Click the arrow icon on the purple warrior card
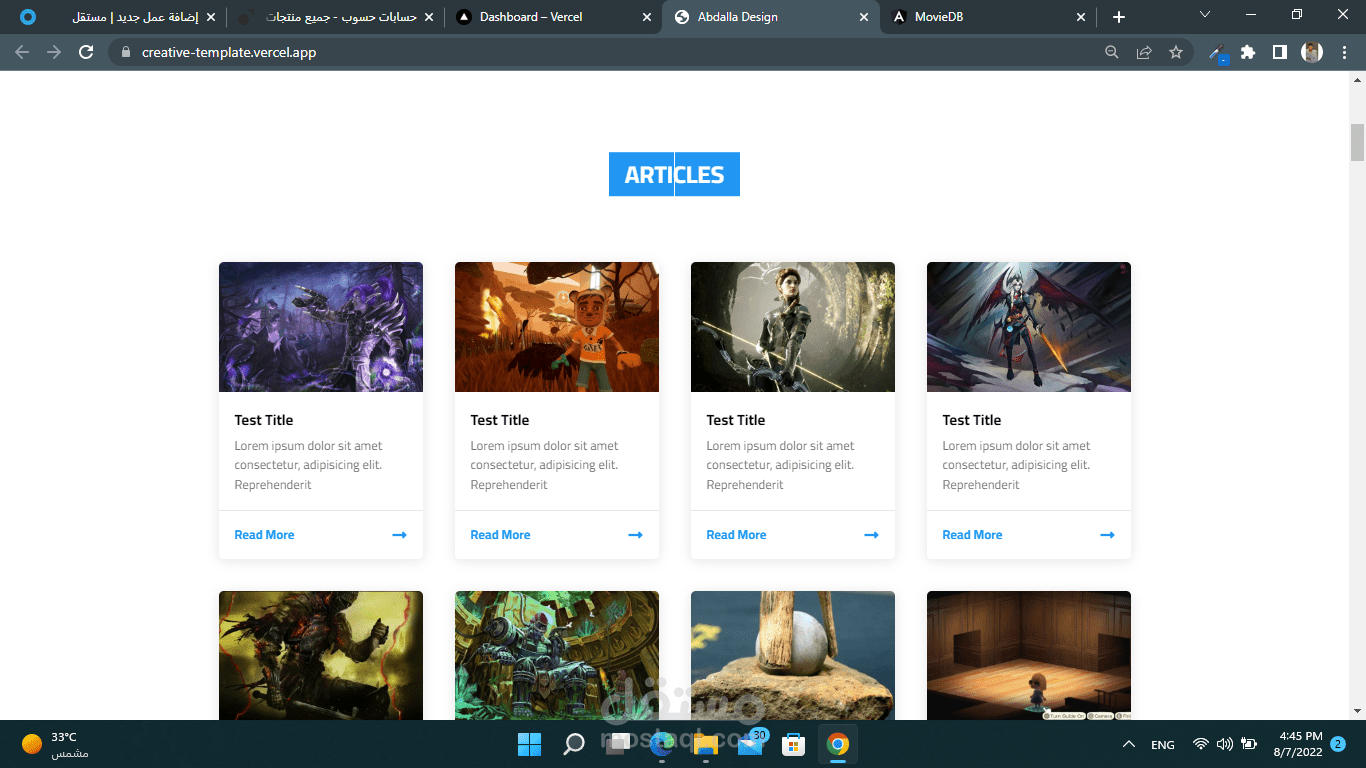Screen dimensions: 1366x768 [399, 535]
